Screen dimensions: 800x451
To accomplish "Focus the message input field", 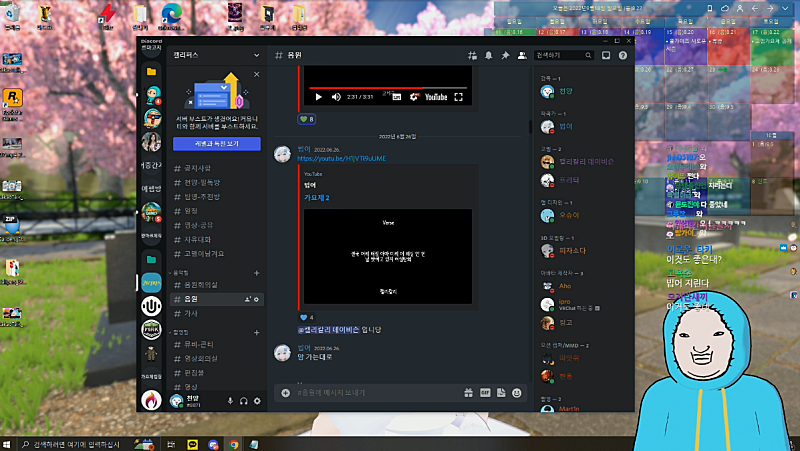I will 376,393.
